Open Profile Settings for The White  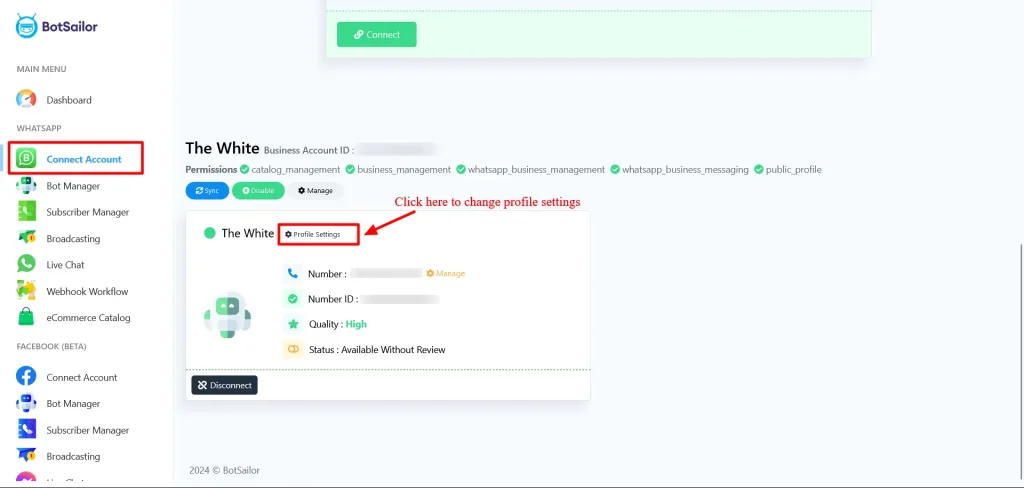pyautogui.click(x=317, y=234)
